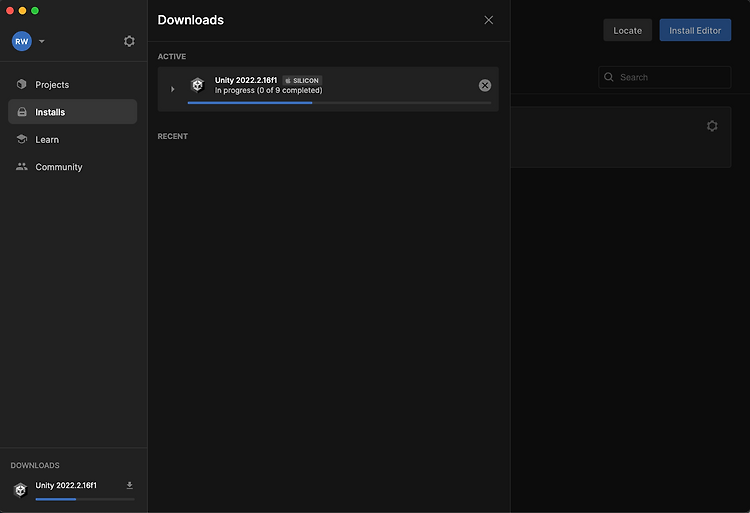
Task: Click the Projects cube icon
Action: pos(22,84)
